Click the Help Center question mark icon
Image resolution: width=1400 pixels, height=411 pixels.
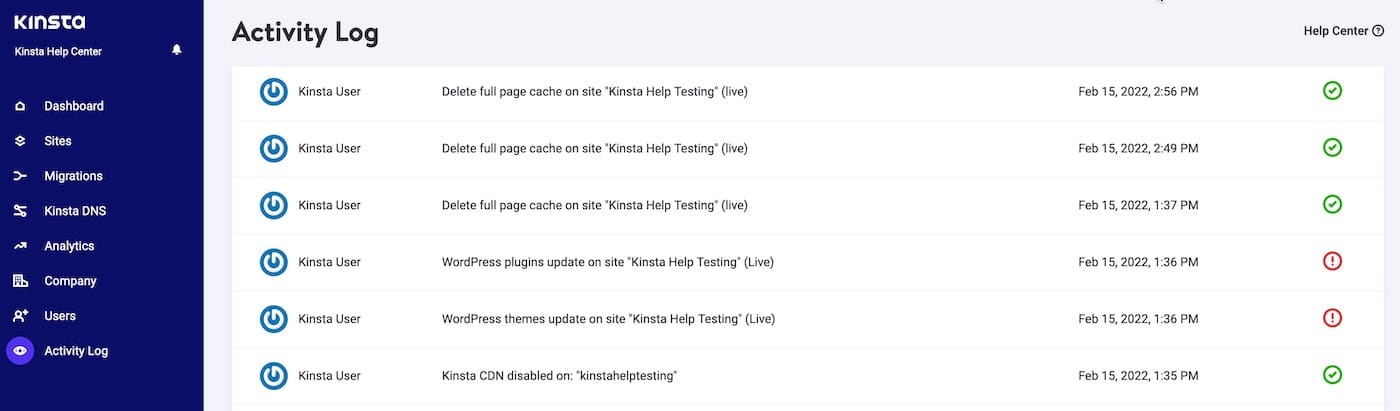click(x=1378, y=31)
